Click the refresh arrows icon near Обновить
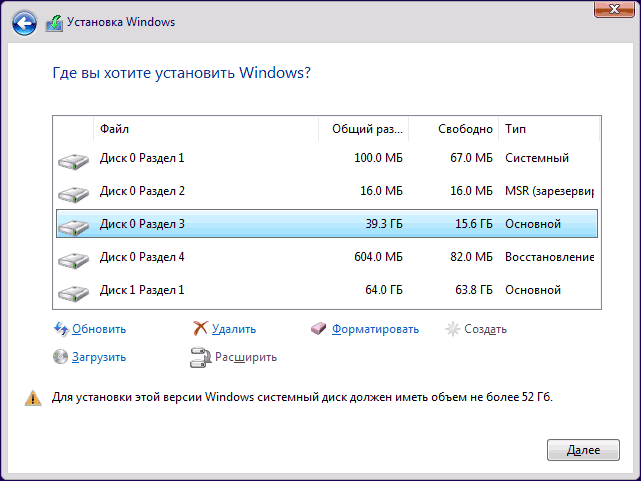641x481 pixels. [61, 329]
